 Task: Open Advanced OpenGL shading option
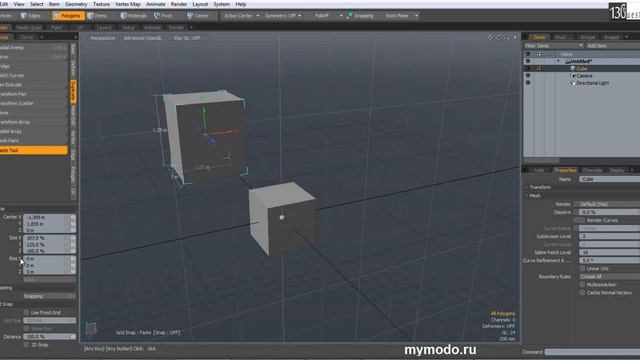143,38
